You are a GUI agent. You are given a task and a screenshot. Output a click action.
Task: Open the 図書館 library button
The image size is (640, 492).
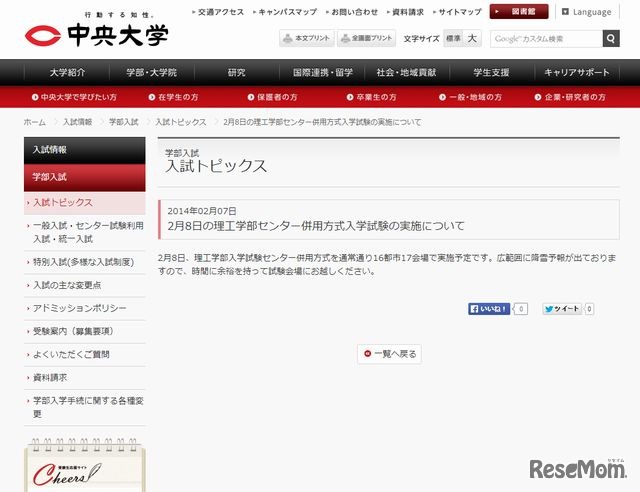[x=519, y=12]
